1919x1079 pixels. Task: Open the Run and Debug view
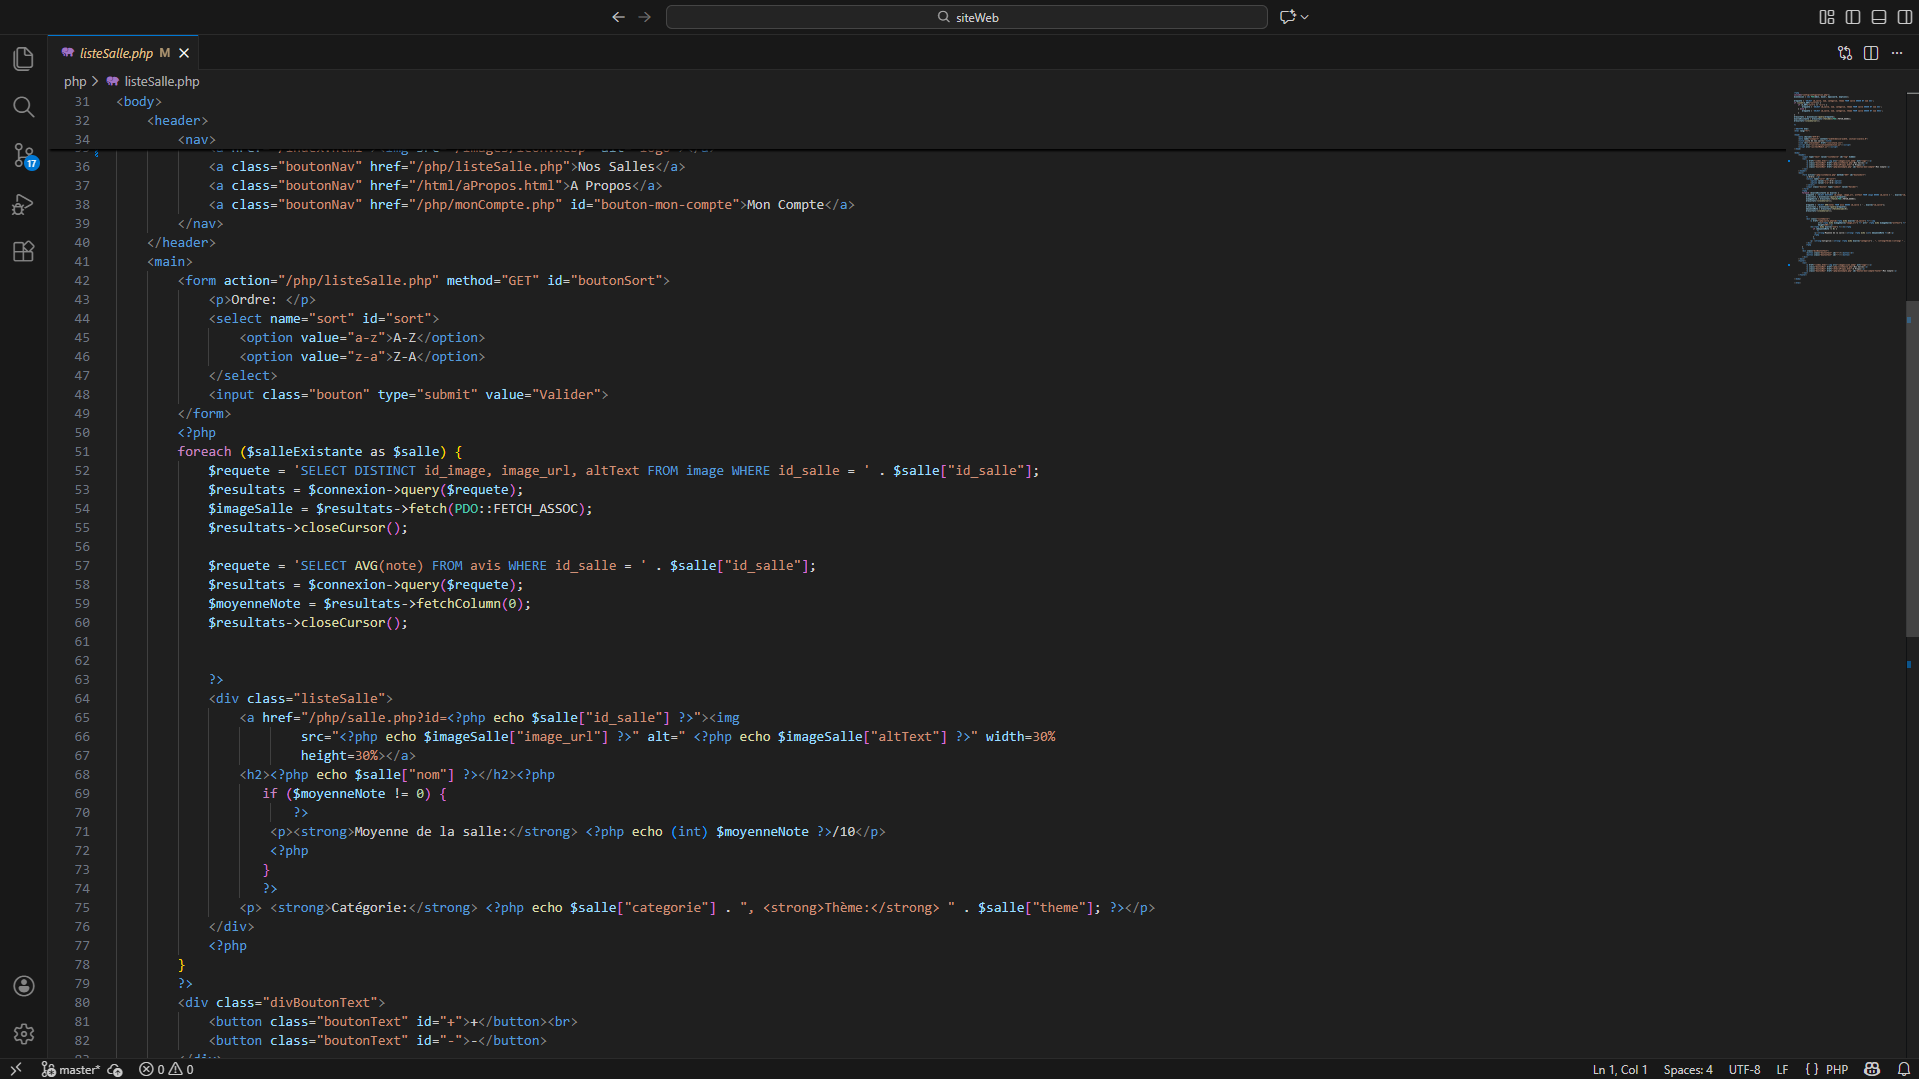click(x=24, y=204)
